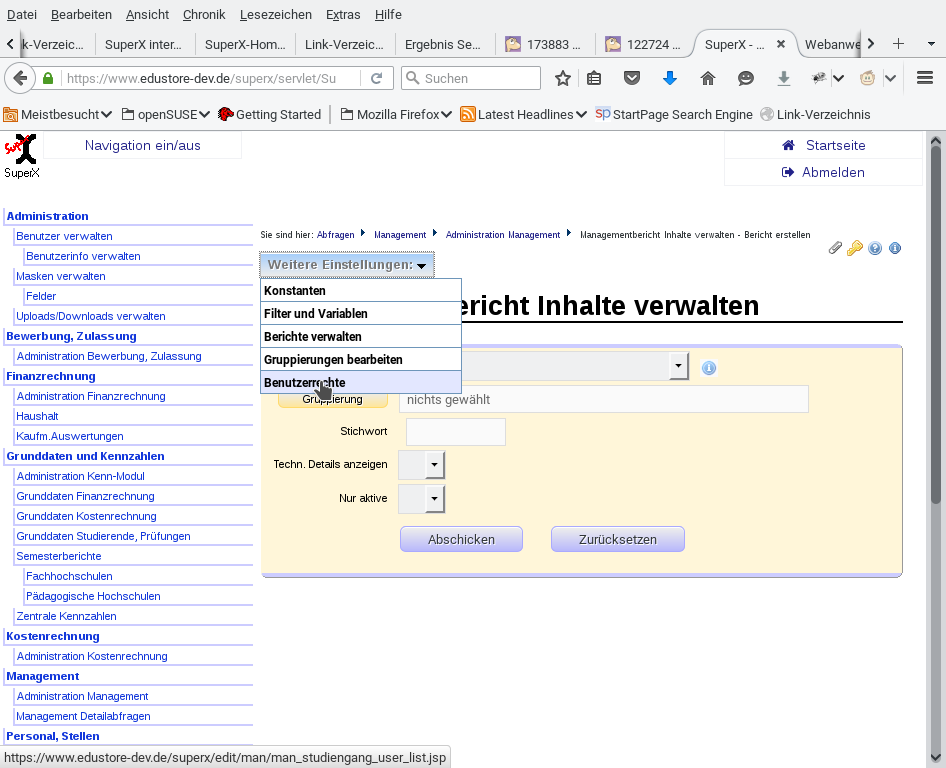Open the combo box arrow above Gruppierung

678,366
